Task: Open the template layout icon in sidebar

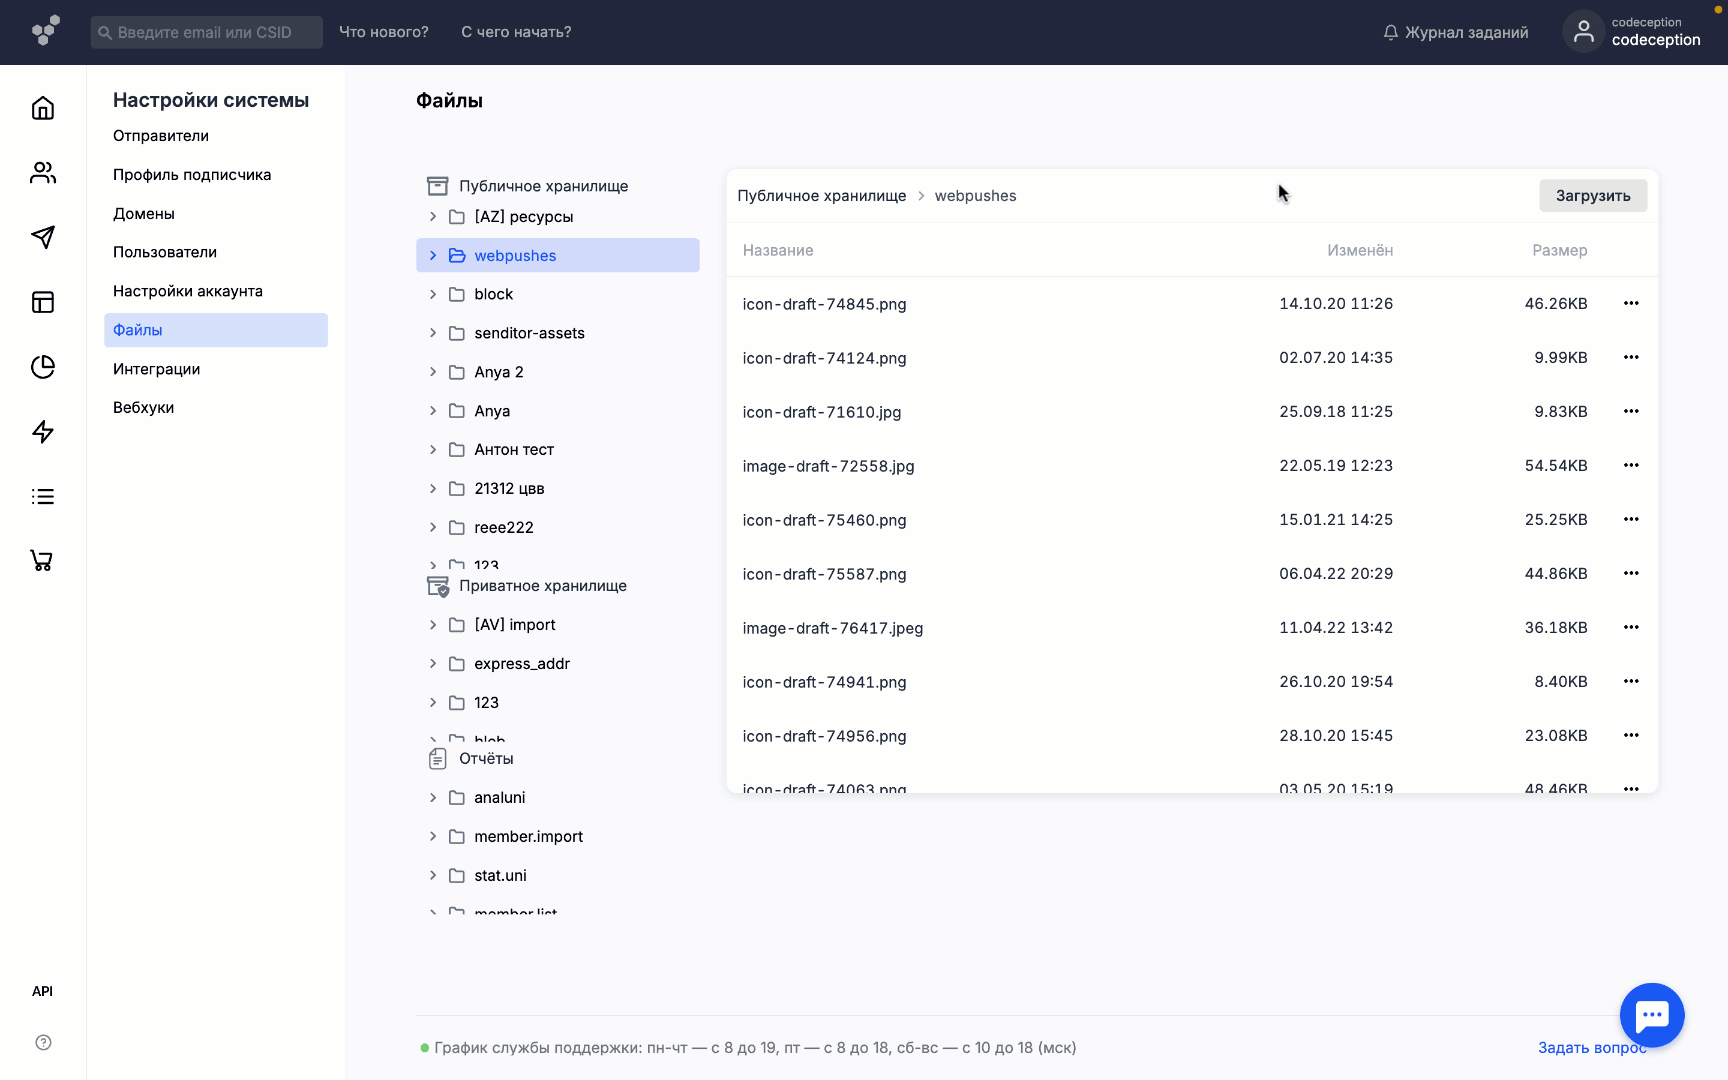Action: point(43,302)
